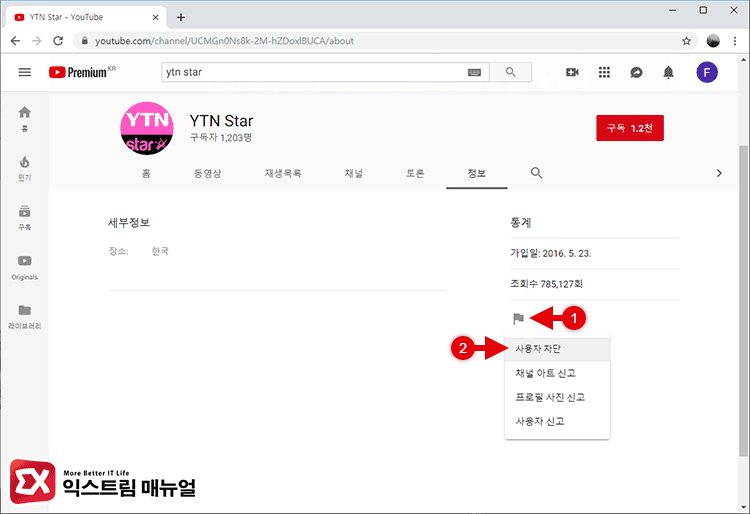Click the YTN Star channel title
This screenshot has width=750, height=514.
pyautogui.click(x=221, y=121)
